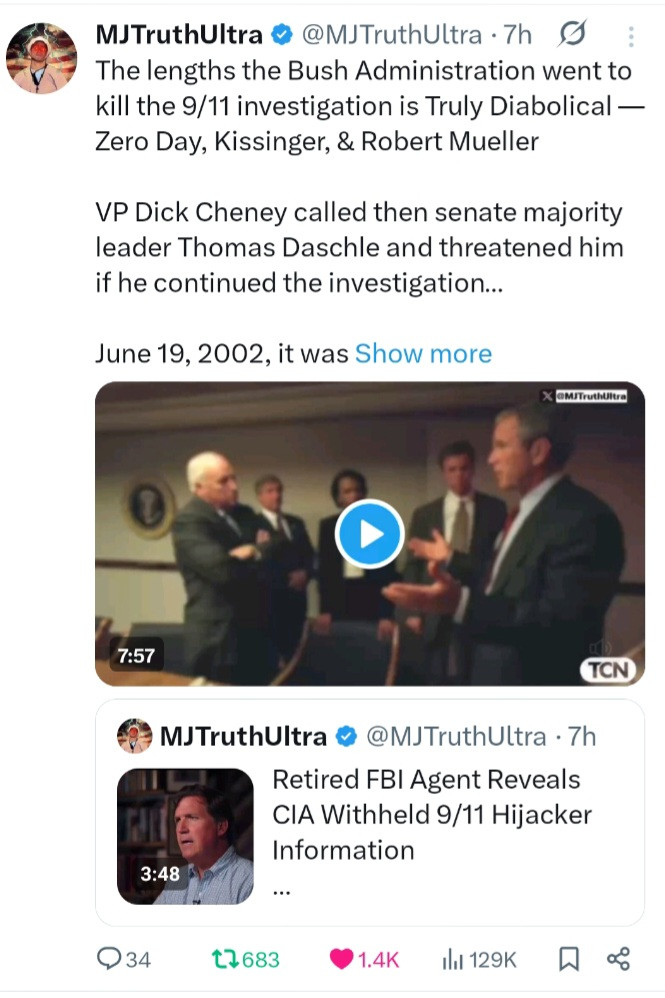
Task: View tweet analytics bar-chart icon
Action: pyautogui.click(x=451, y=959)
